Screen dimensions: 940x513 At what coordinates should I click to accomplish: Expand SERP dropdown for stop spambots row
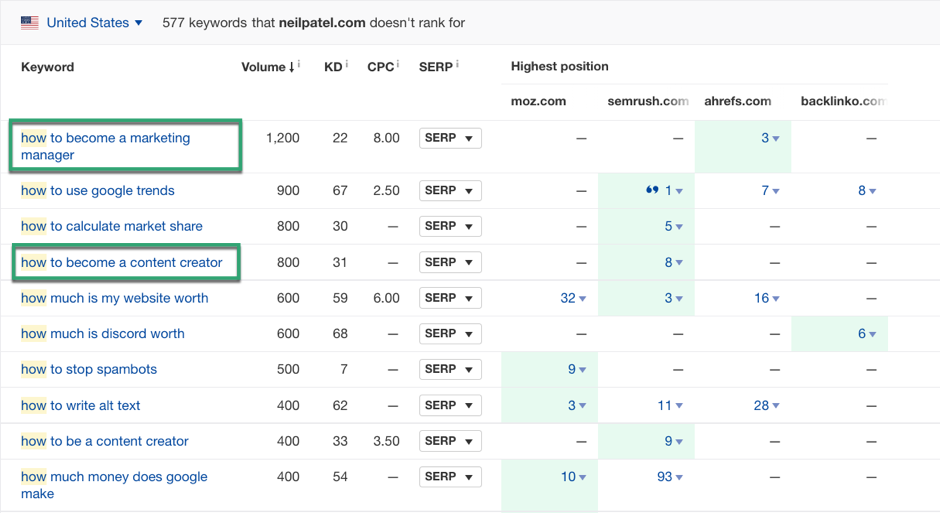[450, 369]
